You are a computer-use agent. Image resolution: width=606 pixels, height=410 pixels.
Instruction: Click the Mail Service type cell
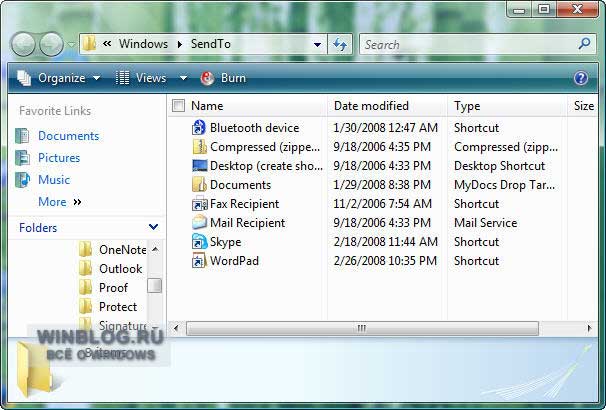coord(485,223)
